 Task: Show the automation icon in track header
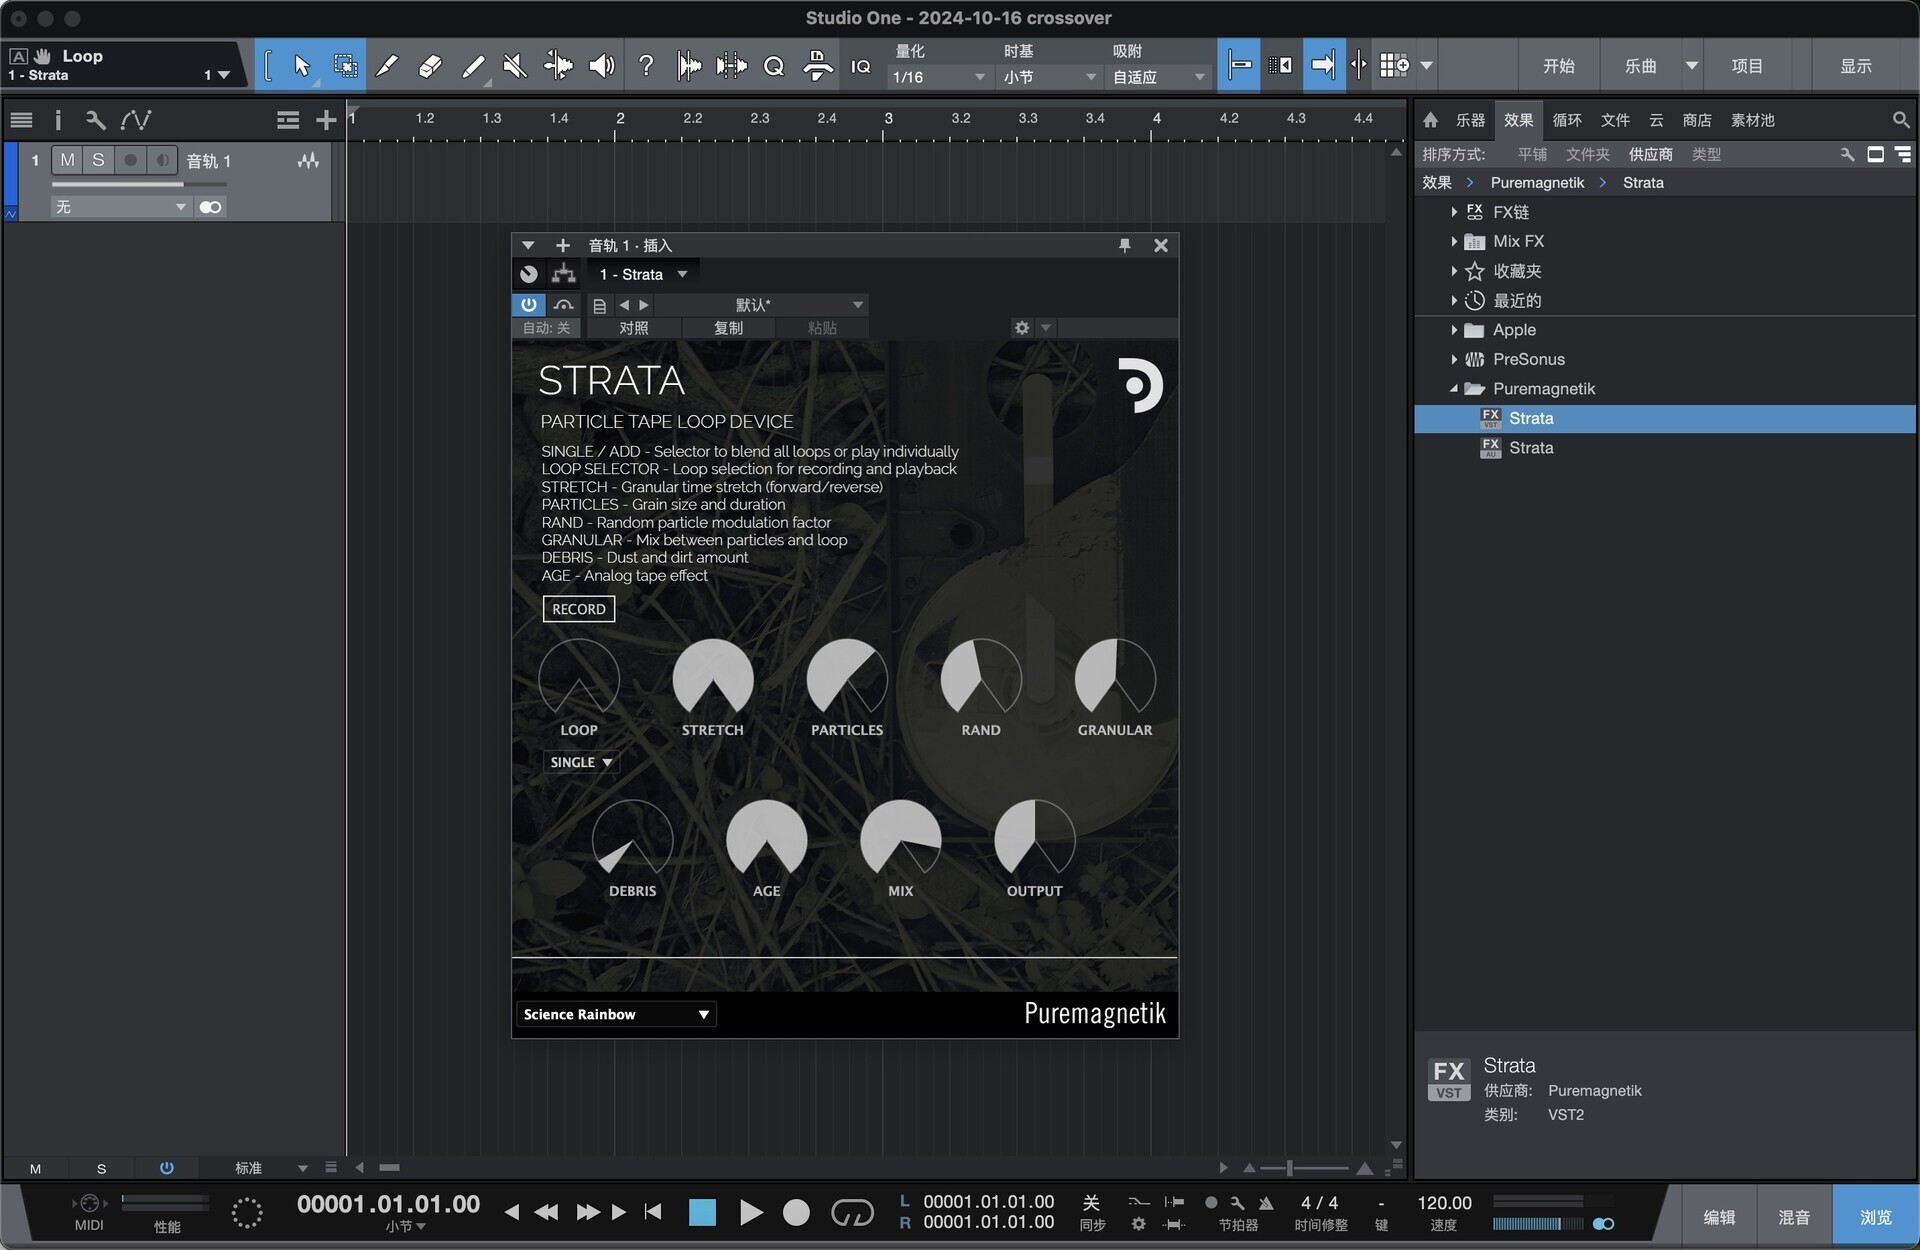[x=135, y=120]
